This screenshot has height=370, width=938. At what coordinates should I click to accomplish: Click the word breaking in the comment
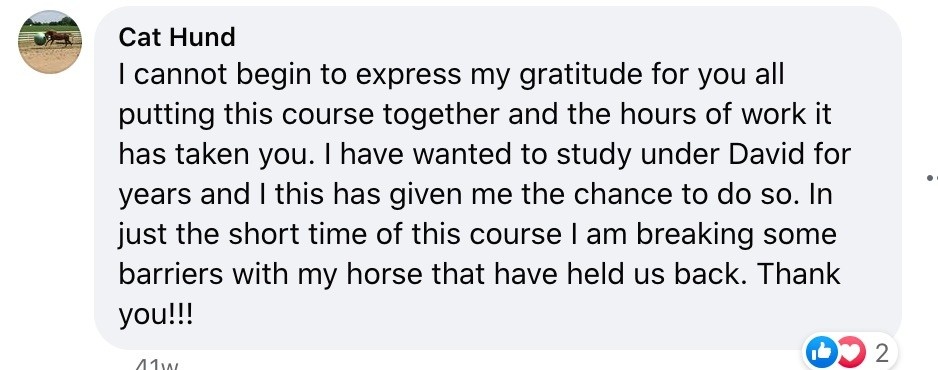694,236
